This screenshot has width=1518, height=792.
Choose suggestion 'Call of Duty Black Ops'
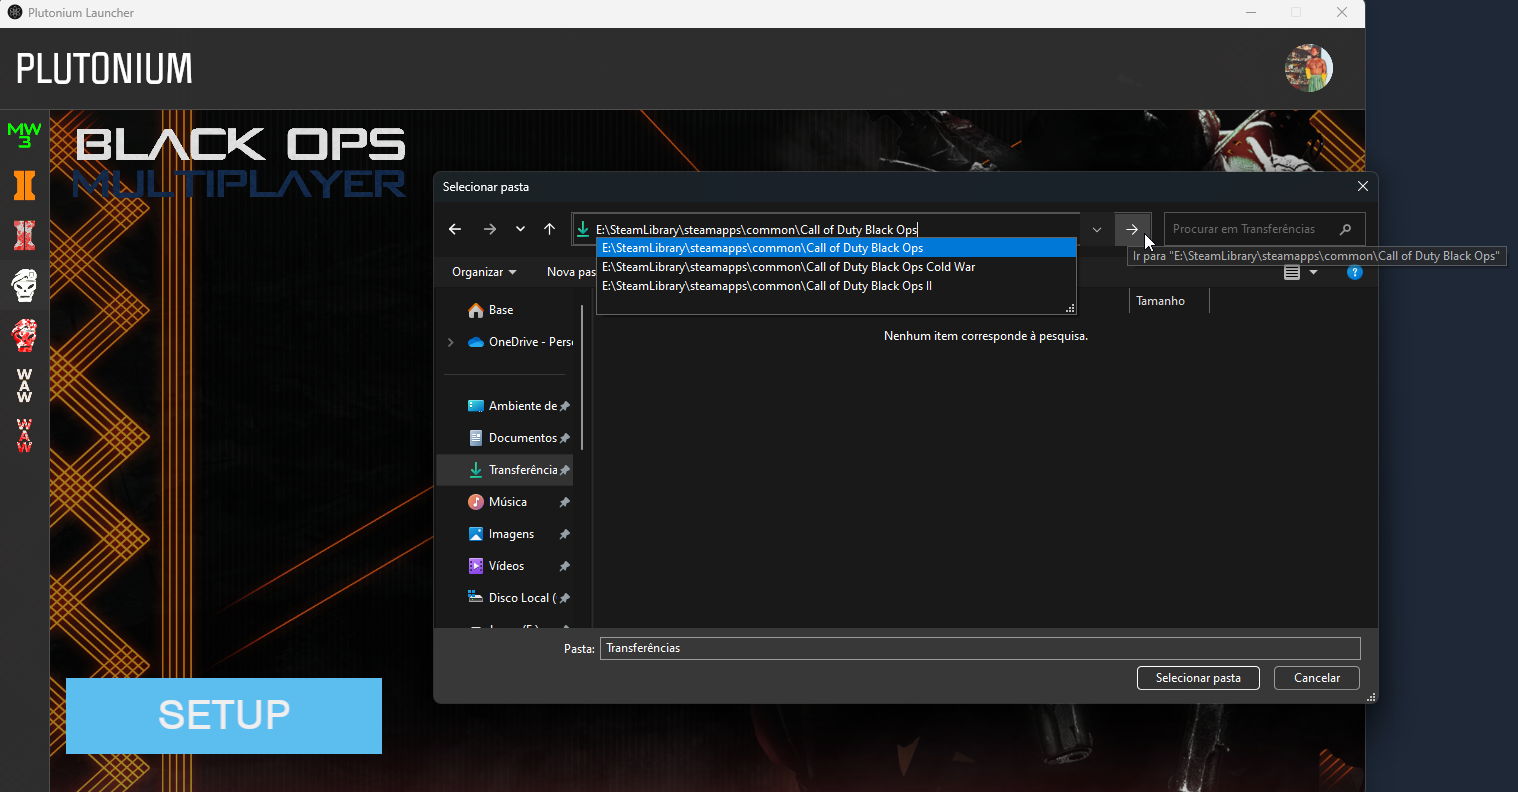click(x=836, y=248)
